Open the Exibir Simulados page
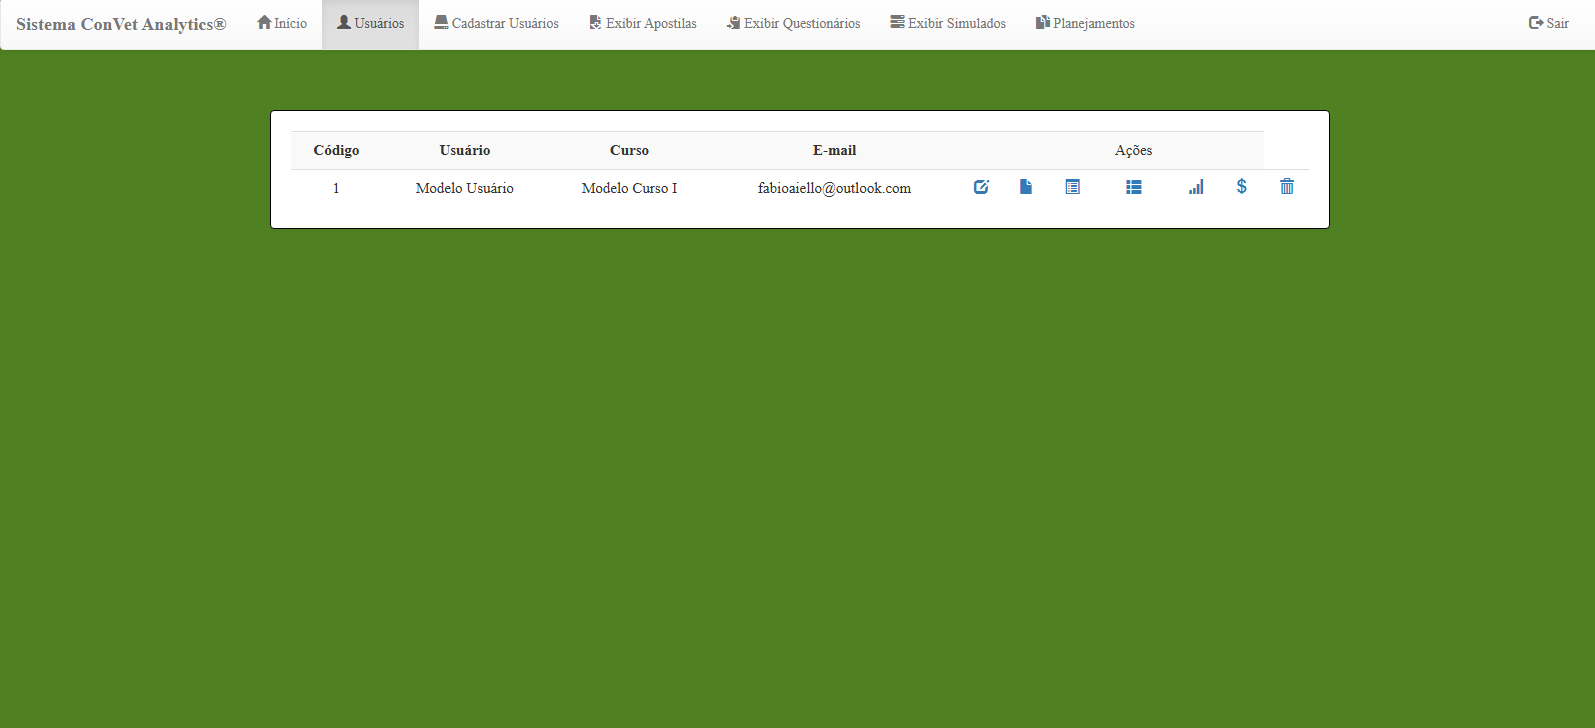1595x728 pixels. [948, 24]
